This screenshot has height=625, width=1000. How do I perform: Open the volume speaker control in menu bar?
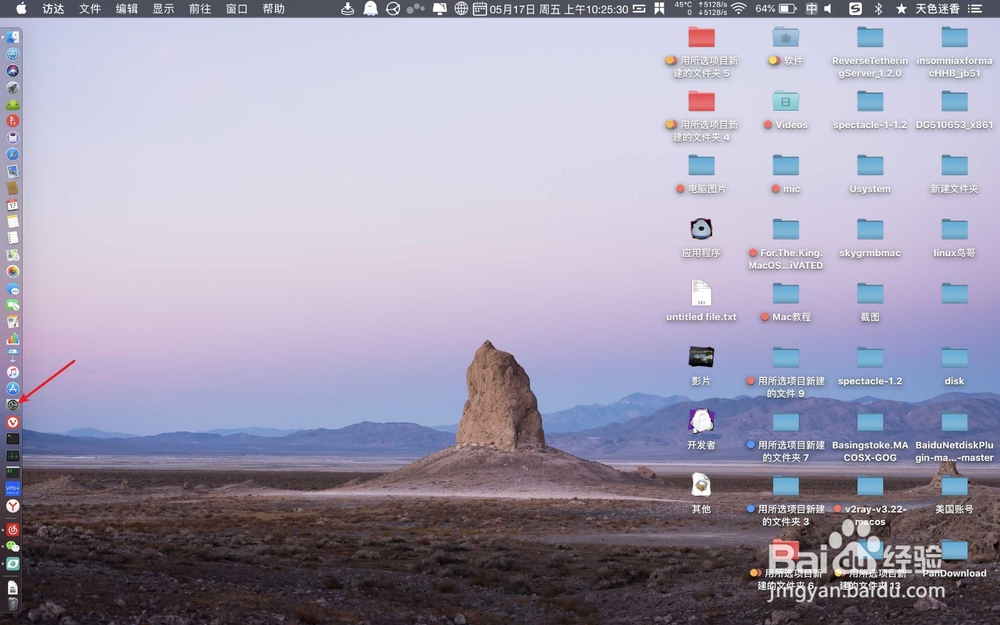click(x=828, y=8)
